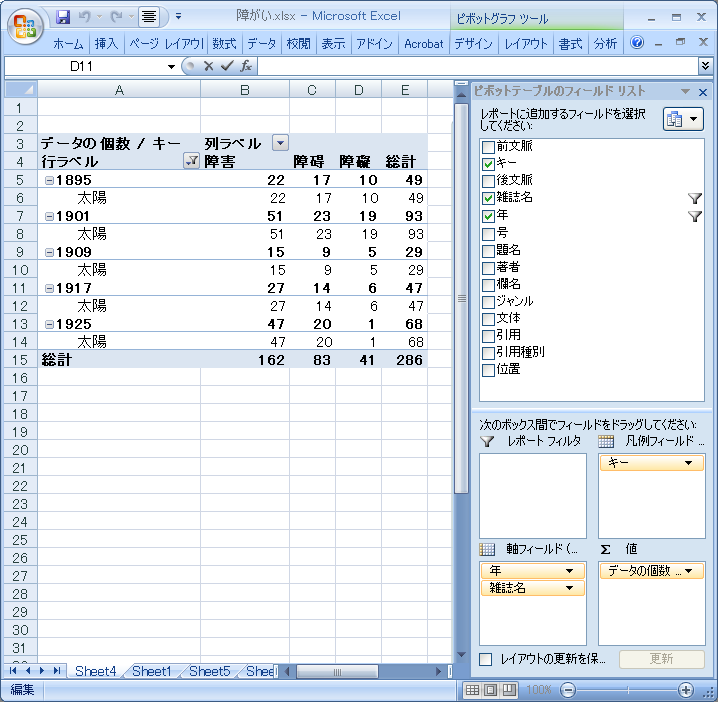Image resolution: width=718 pixels, height=702 pixels.
Task: Open field list layout options button
Action: click(x=683, y=119)
